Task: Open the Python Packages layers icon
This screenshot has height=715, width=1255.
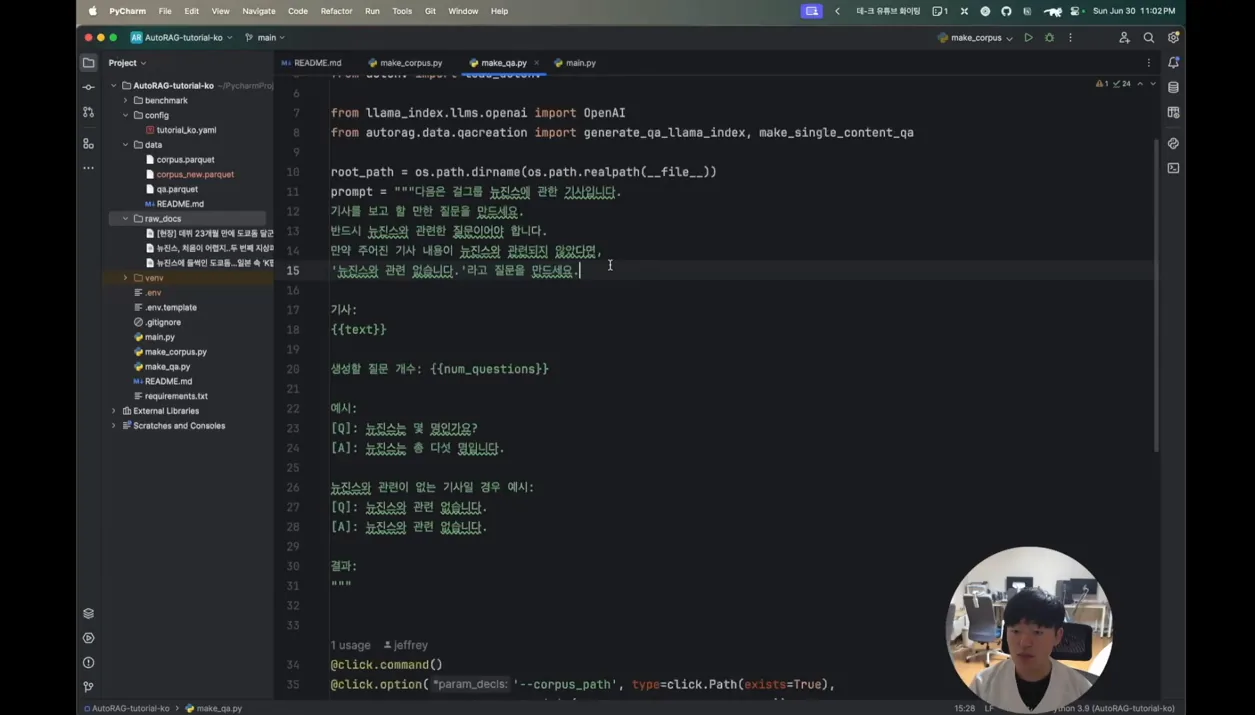Action: 88,613
